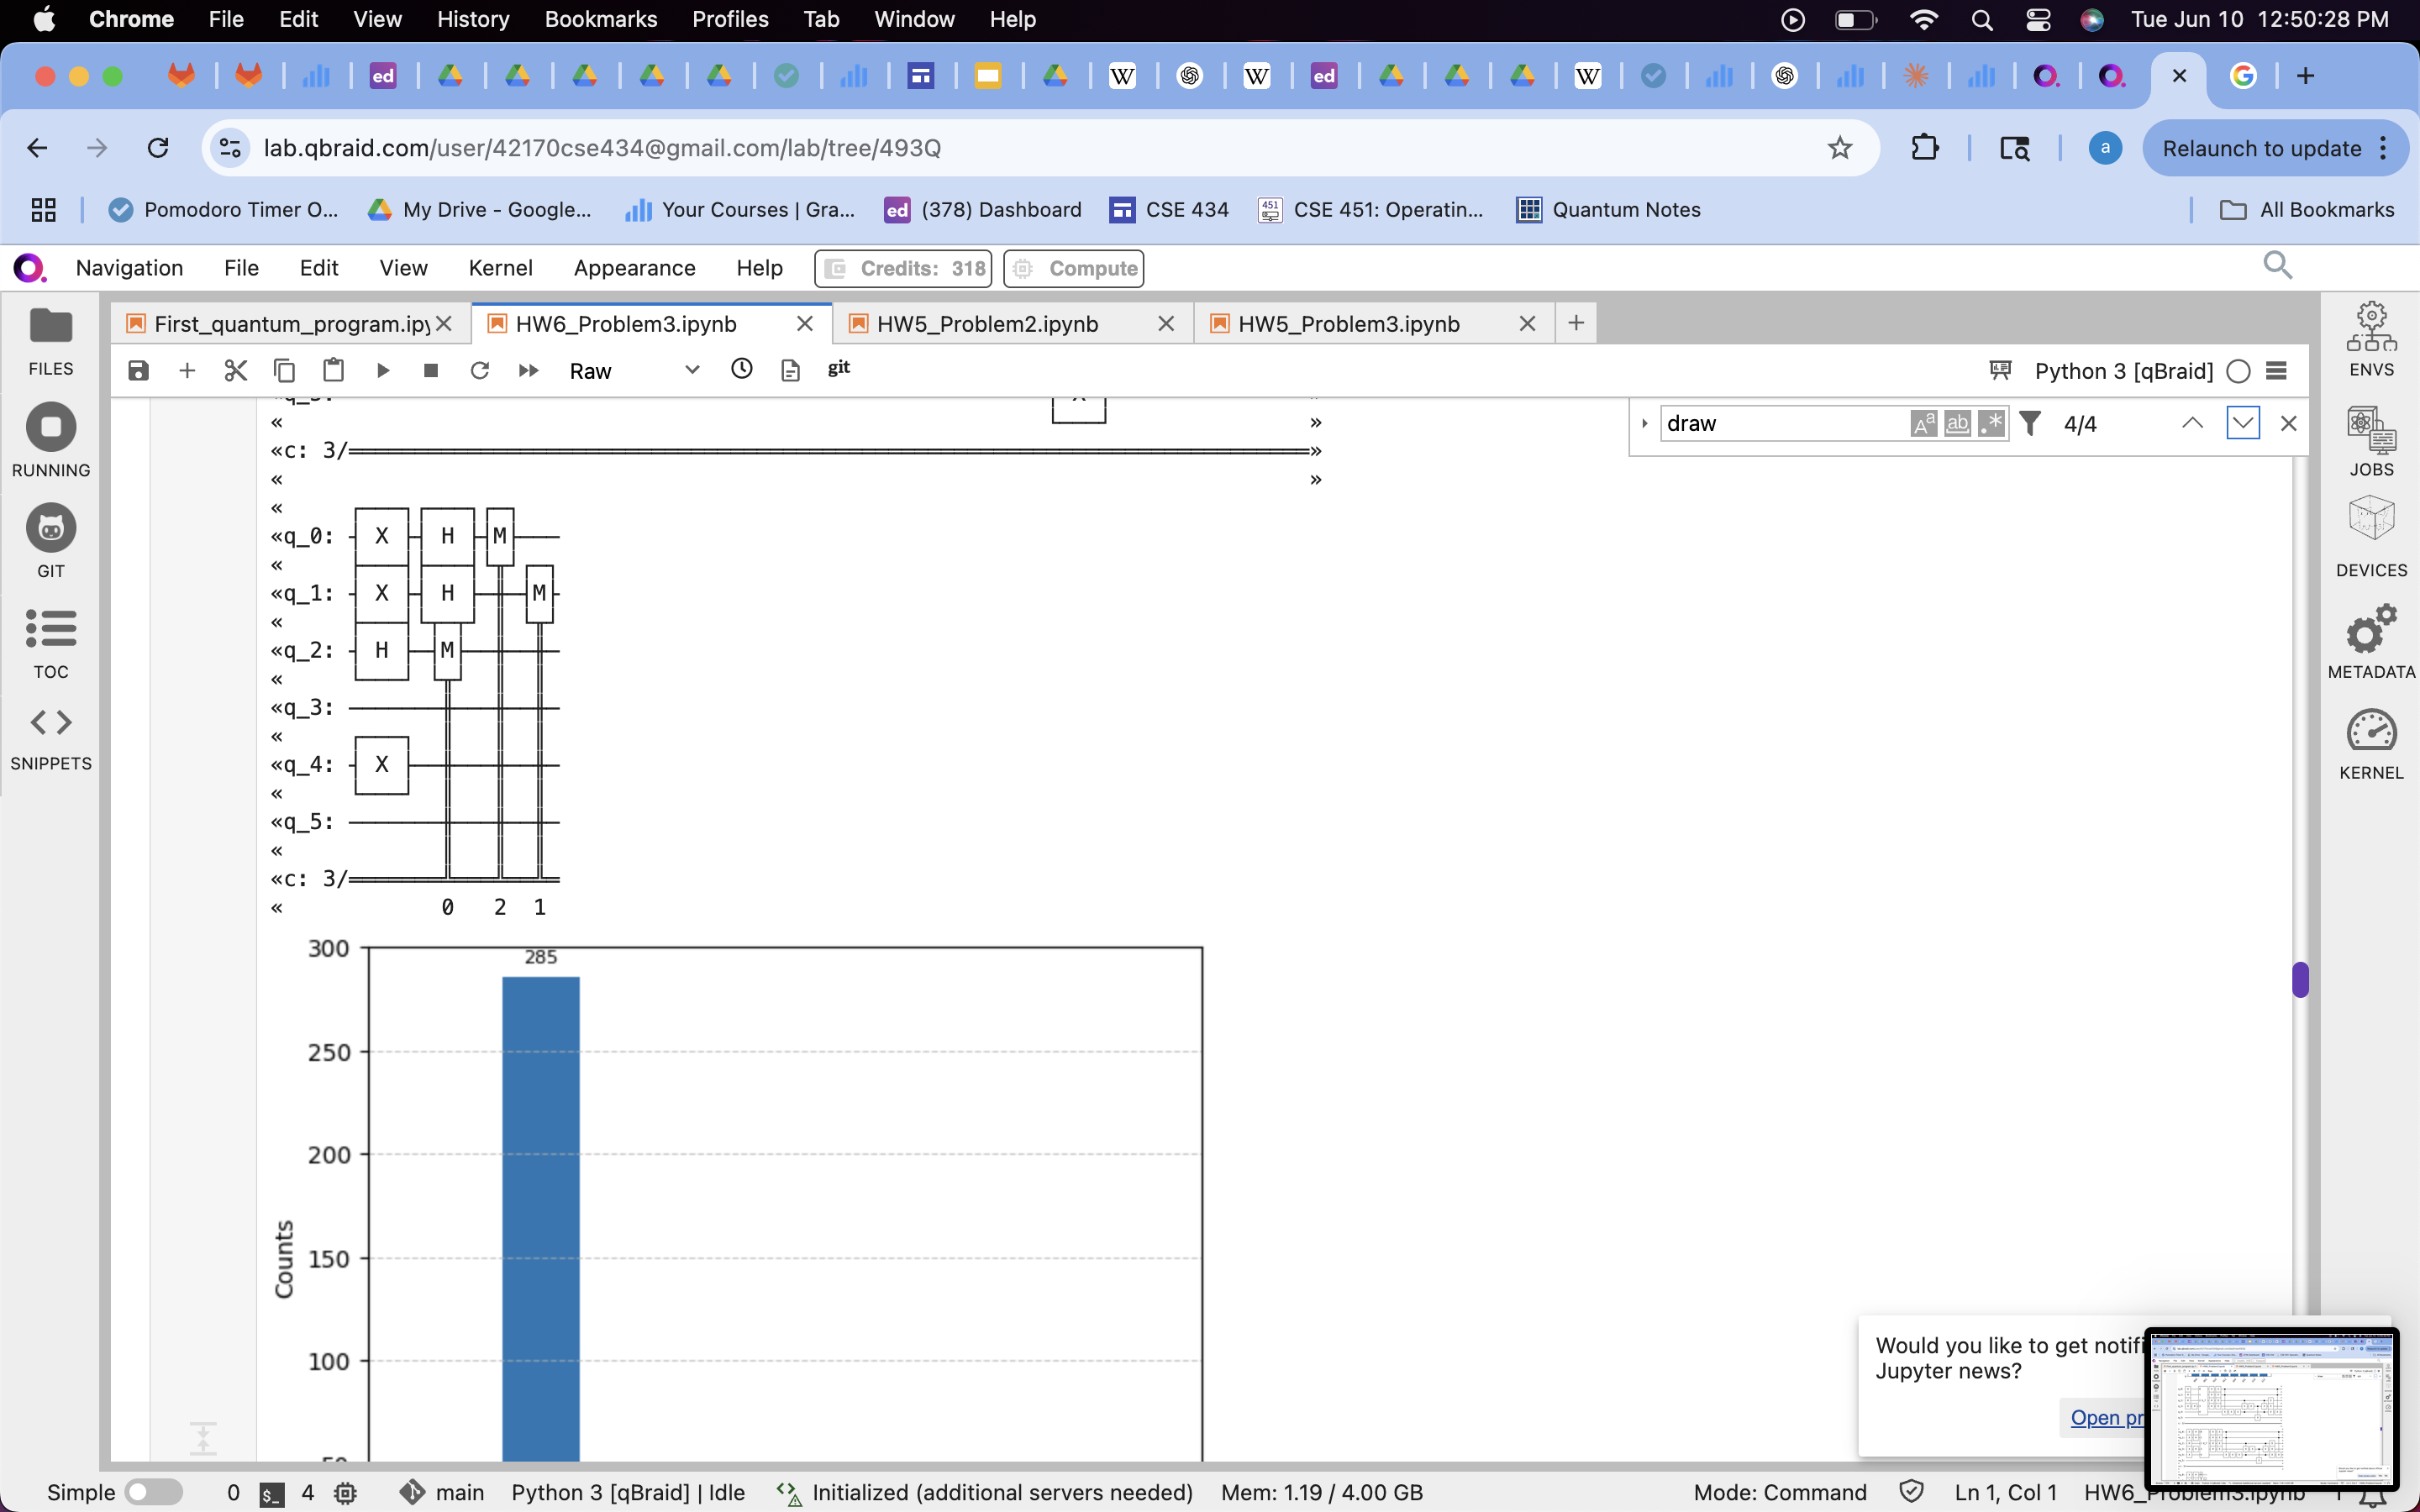Click the notebook vertical scrollbar thumb

click(x=2300, y=980)
